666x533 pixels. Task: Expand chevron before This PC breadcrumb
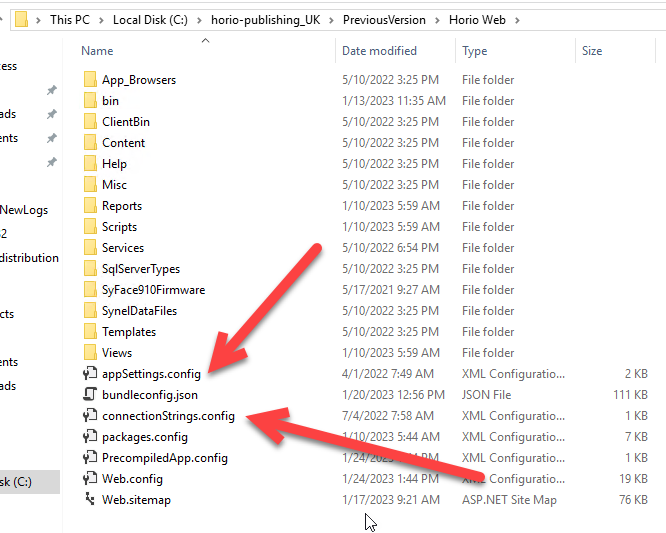click(38, 20)
